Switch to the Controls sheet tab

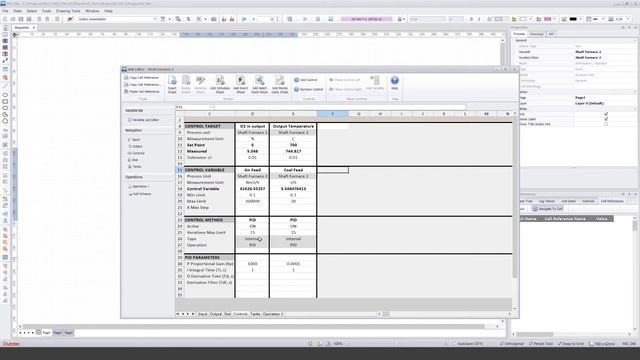coord(240,314)
